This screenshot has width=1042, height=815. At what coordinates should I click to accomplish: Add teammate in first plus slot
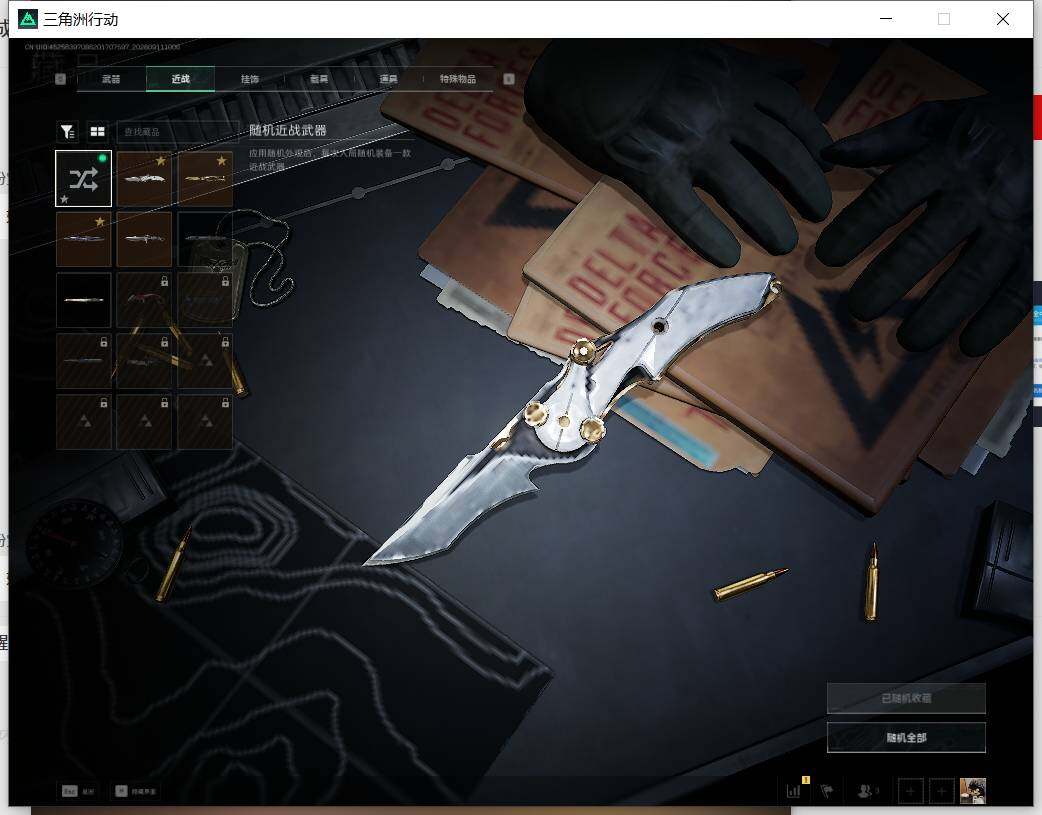tap(910, 791)
